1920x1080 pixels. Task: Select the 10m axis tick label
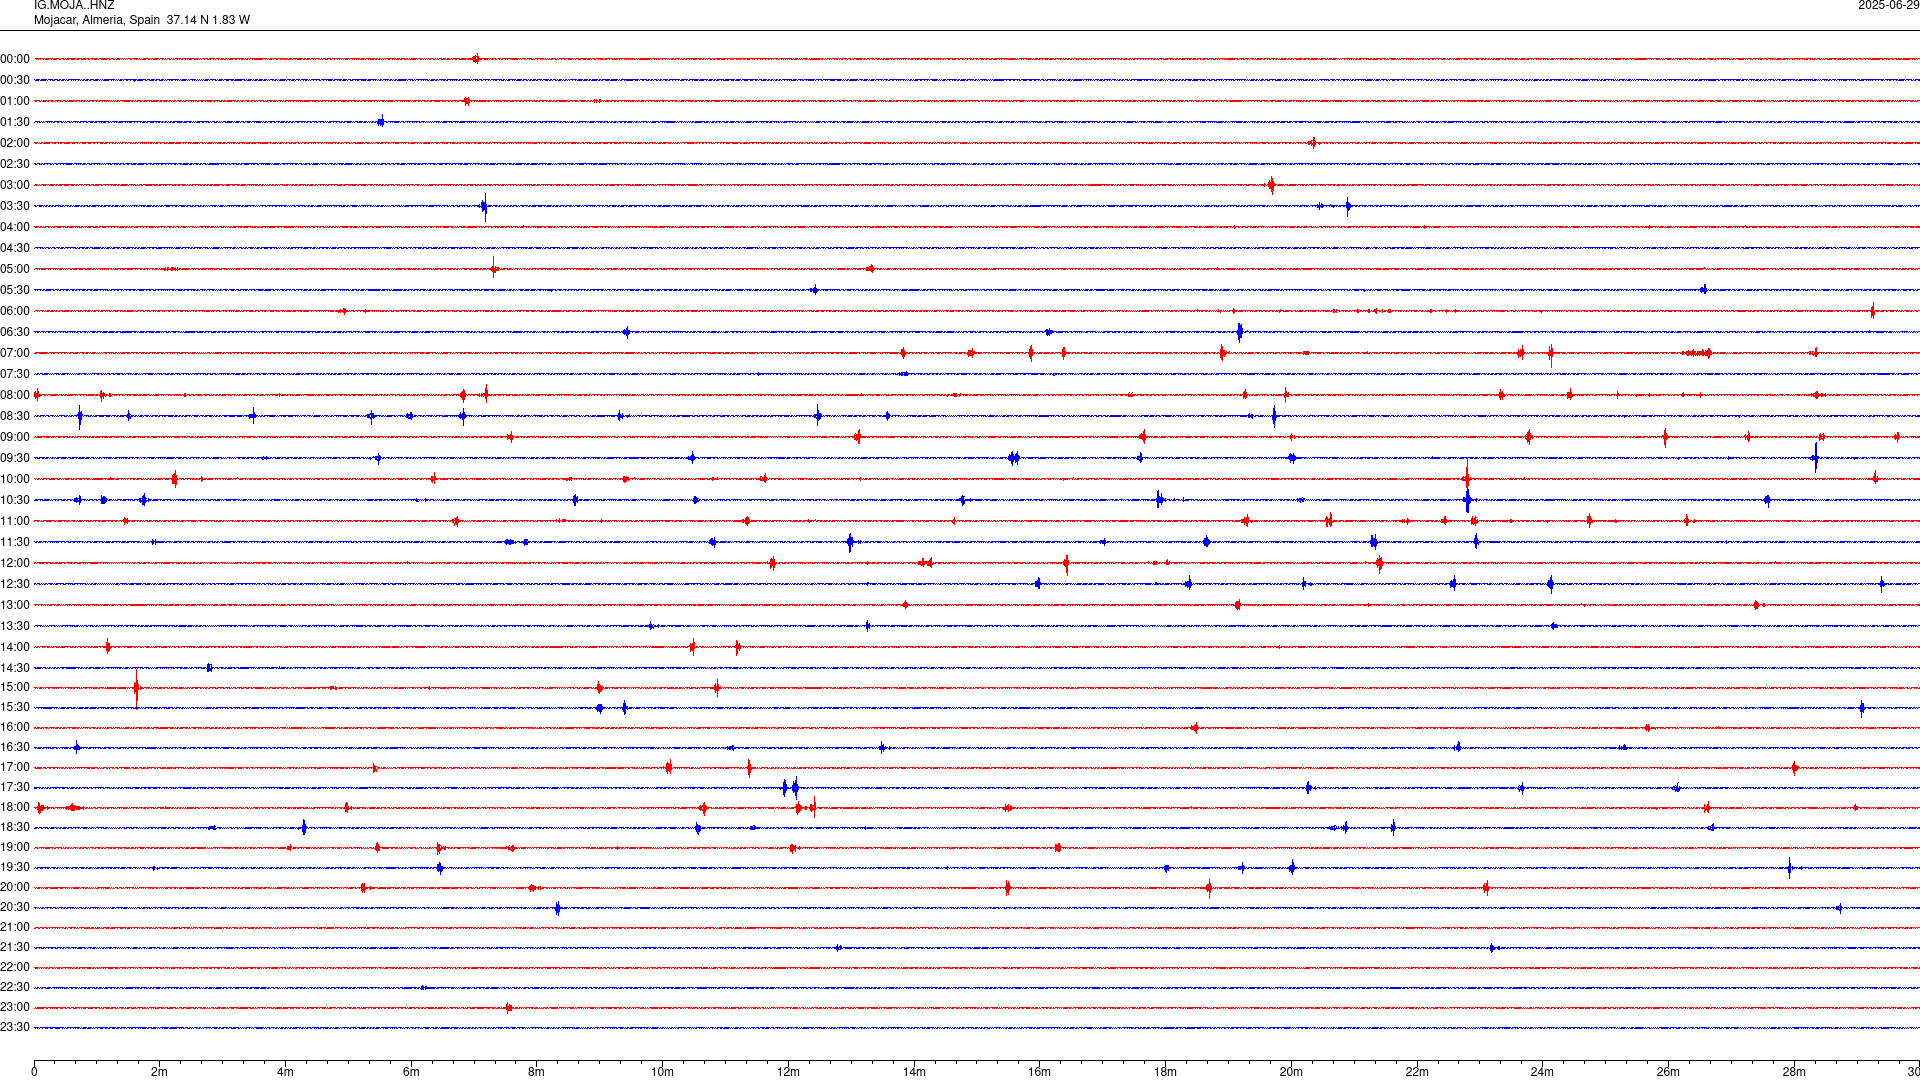662,1072
